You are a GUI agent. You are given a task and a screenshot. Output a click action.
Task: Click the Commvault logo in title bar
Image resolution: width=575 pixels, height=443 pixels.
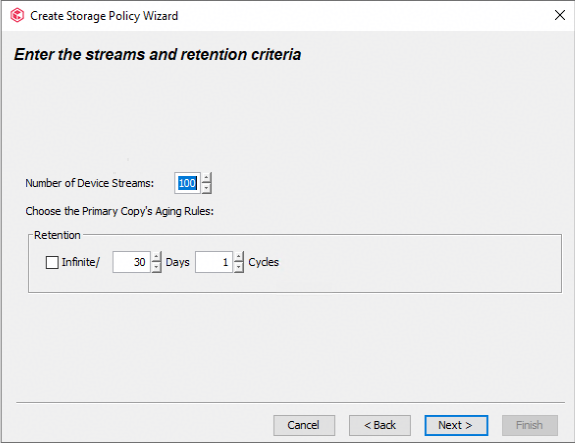tap(17, 16)
